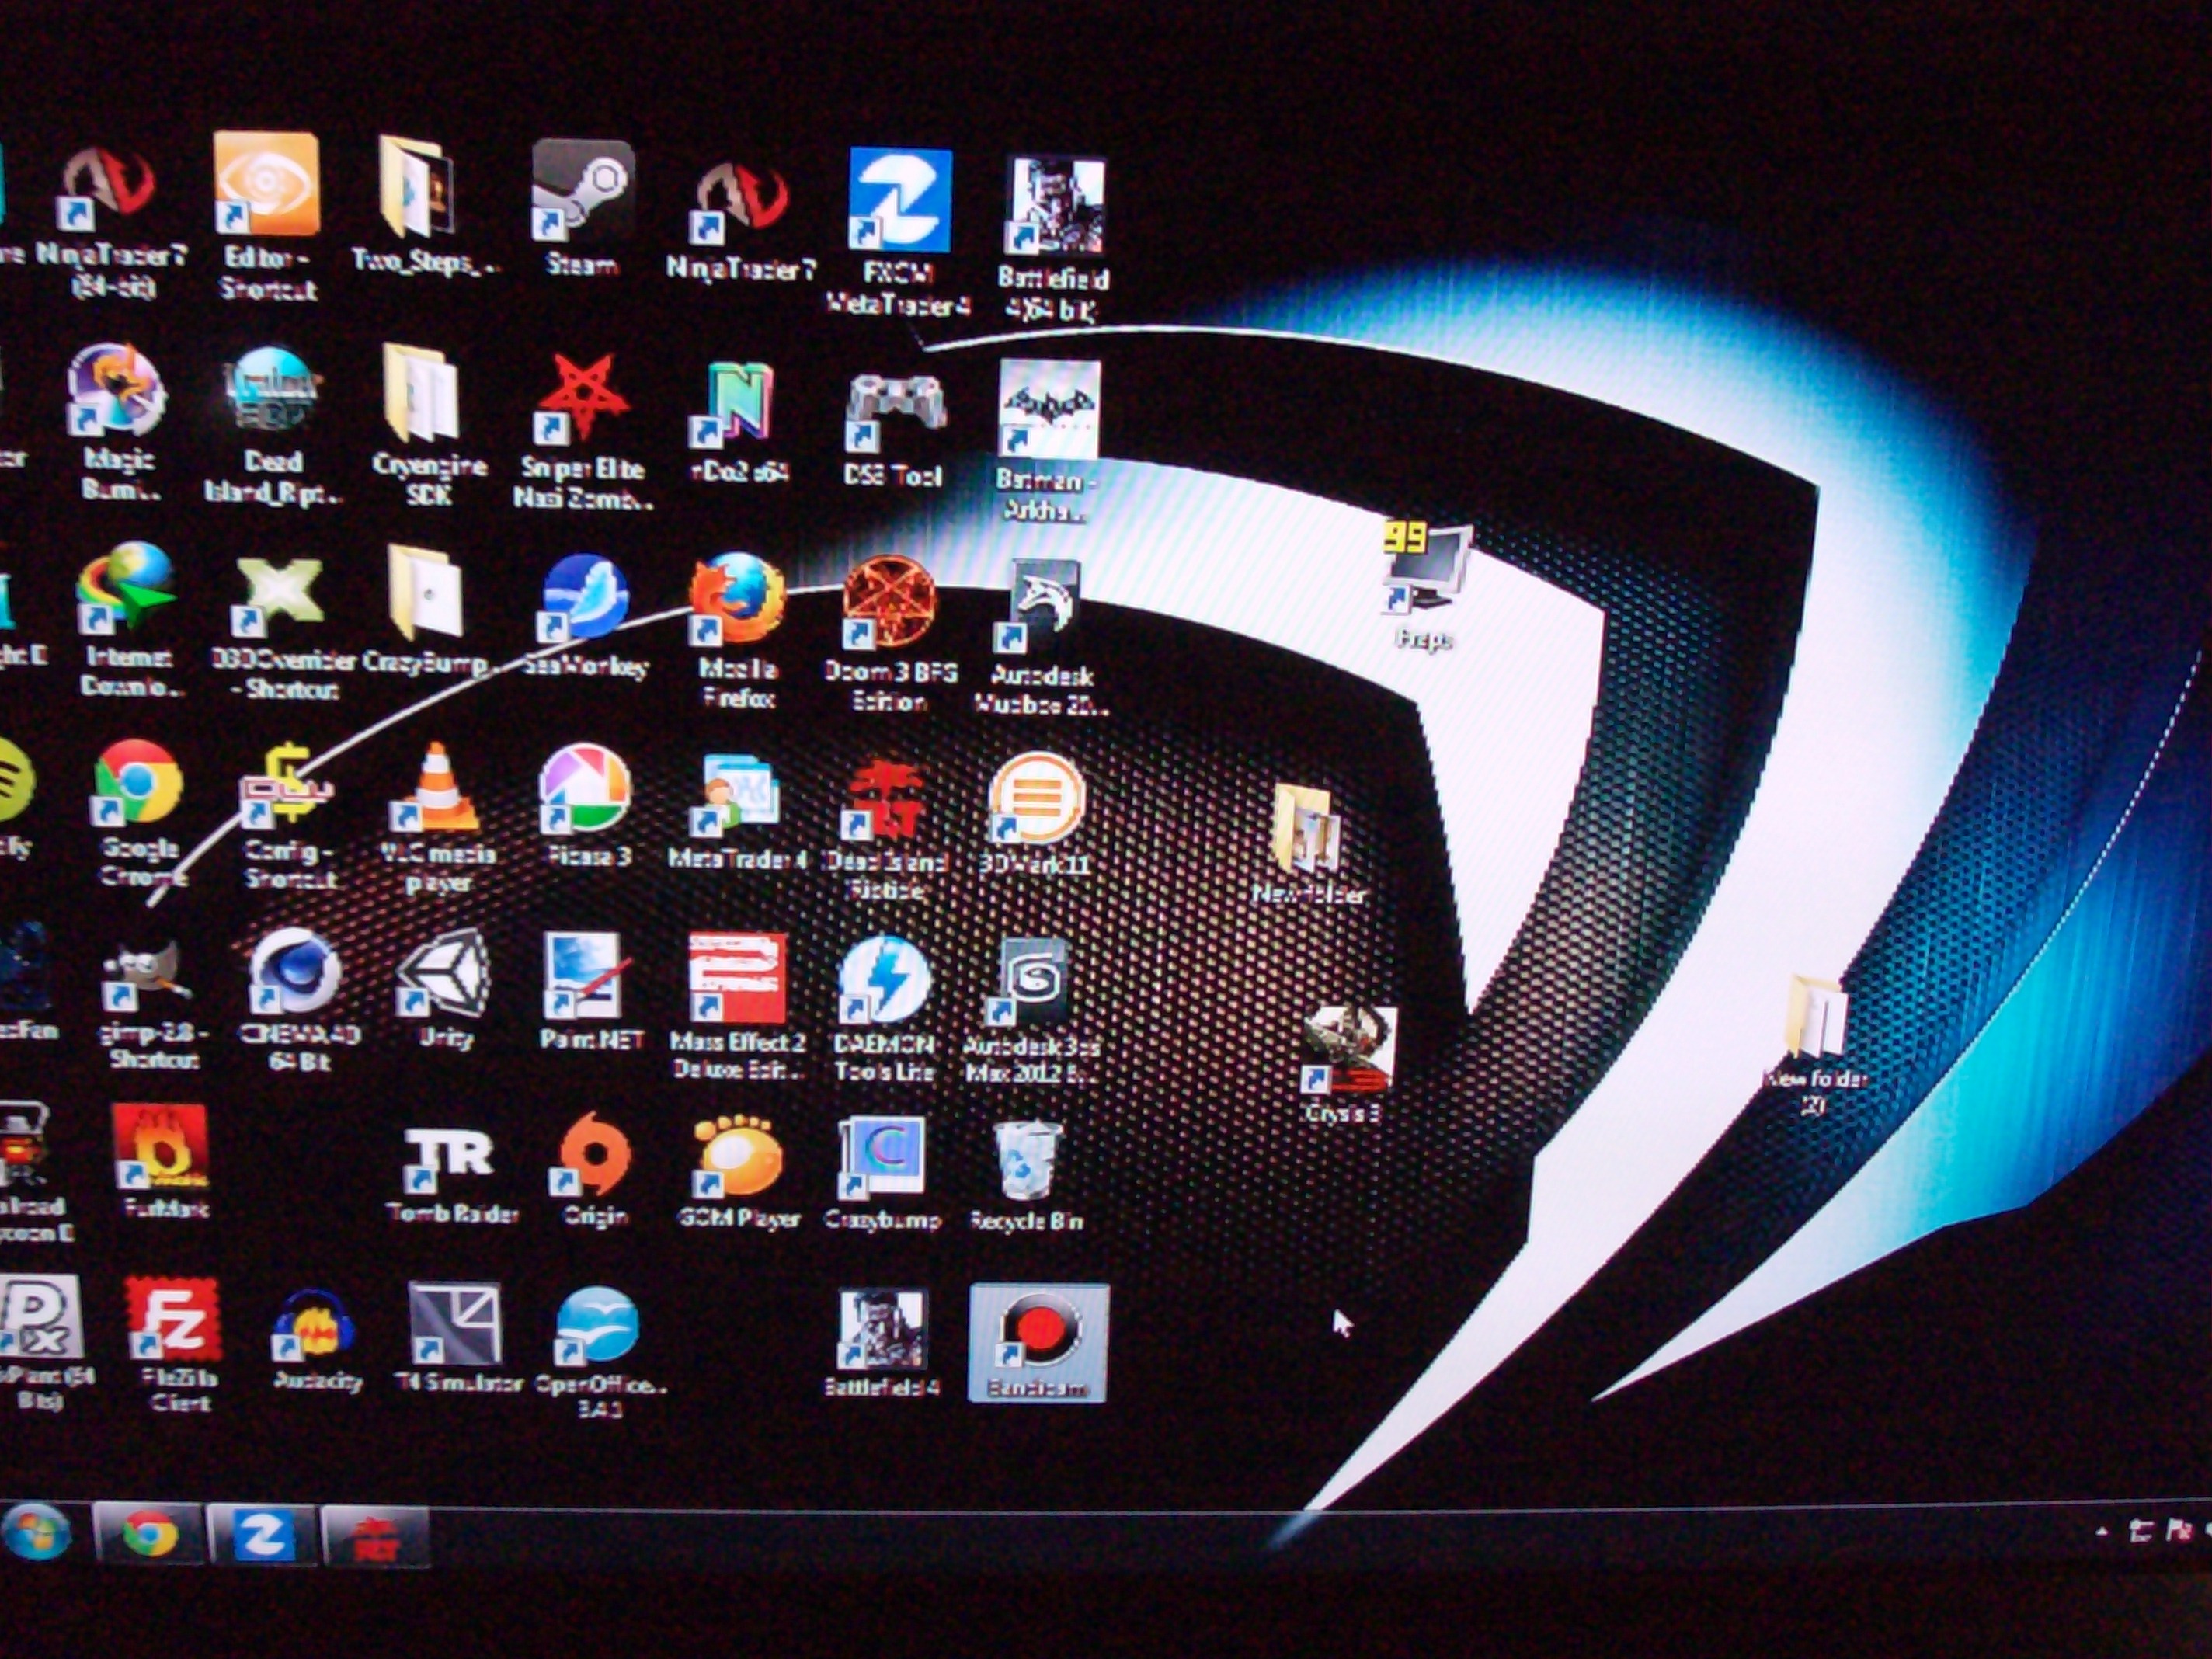
Task: Open Google Chrome desktop shortcut
Action: point(138,812)
